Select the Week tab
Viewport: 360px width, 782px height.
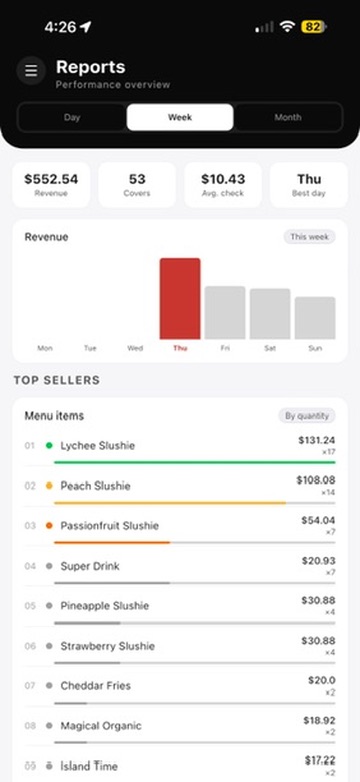(x=180, y=118)
